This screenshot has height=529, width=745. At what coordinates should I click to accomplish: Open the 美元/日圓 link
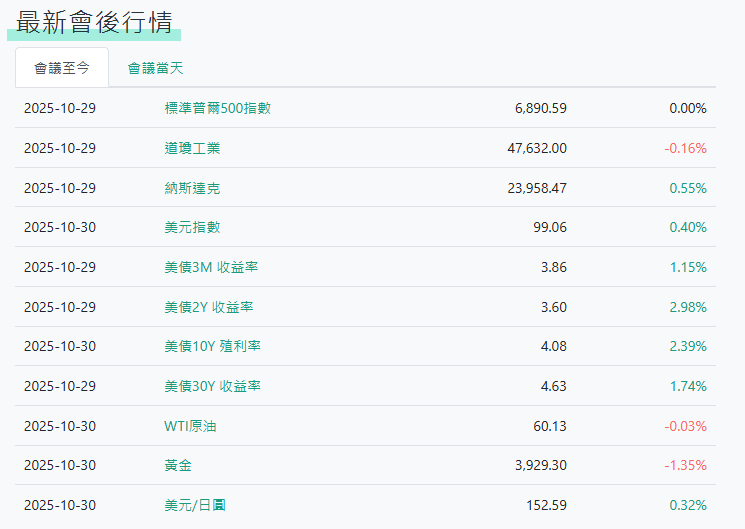[195, 505]
